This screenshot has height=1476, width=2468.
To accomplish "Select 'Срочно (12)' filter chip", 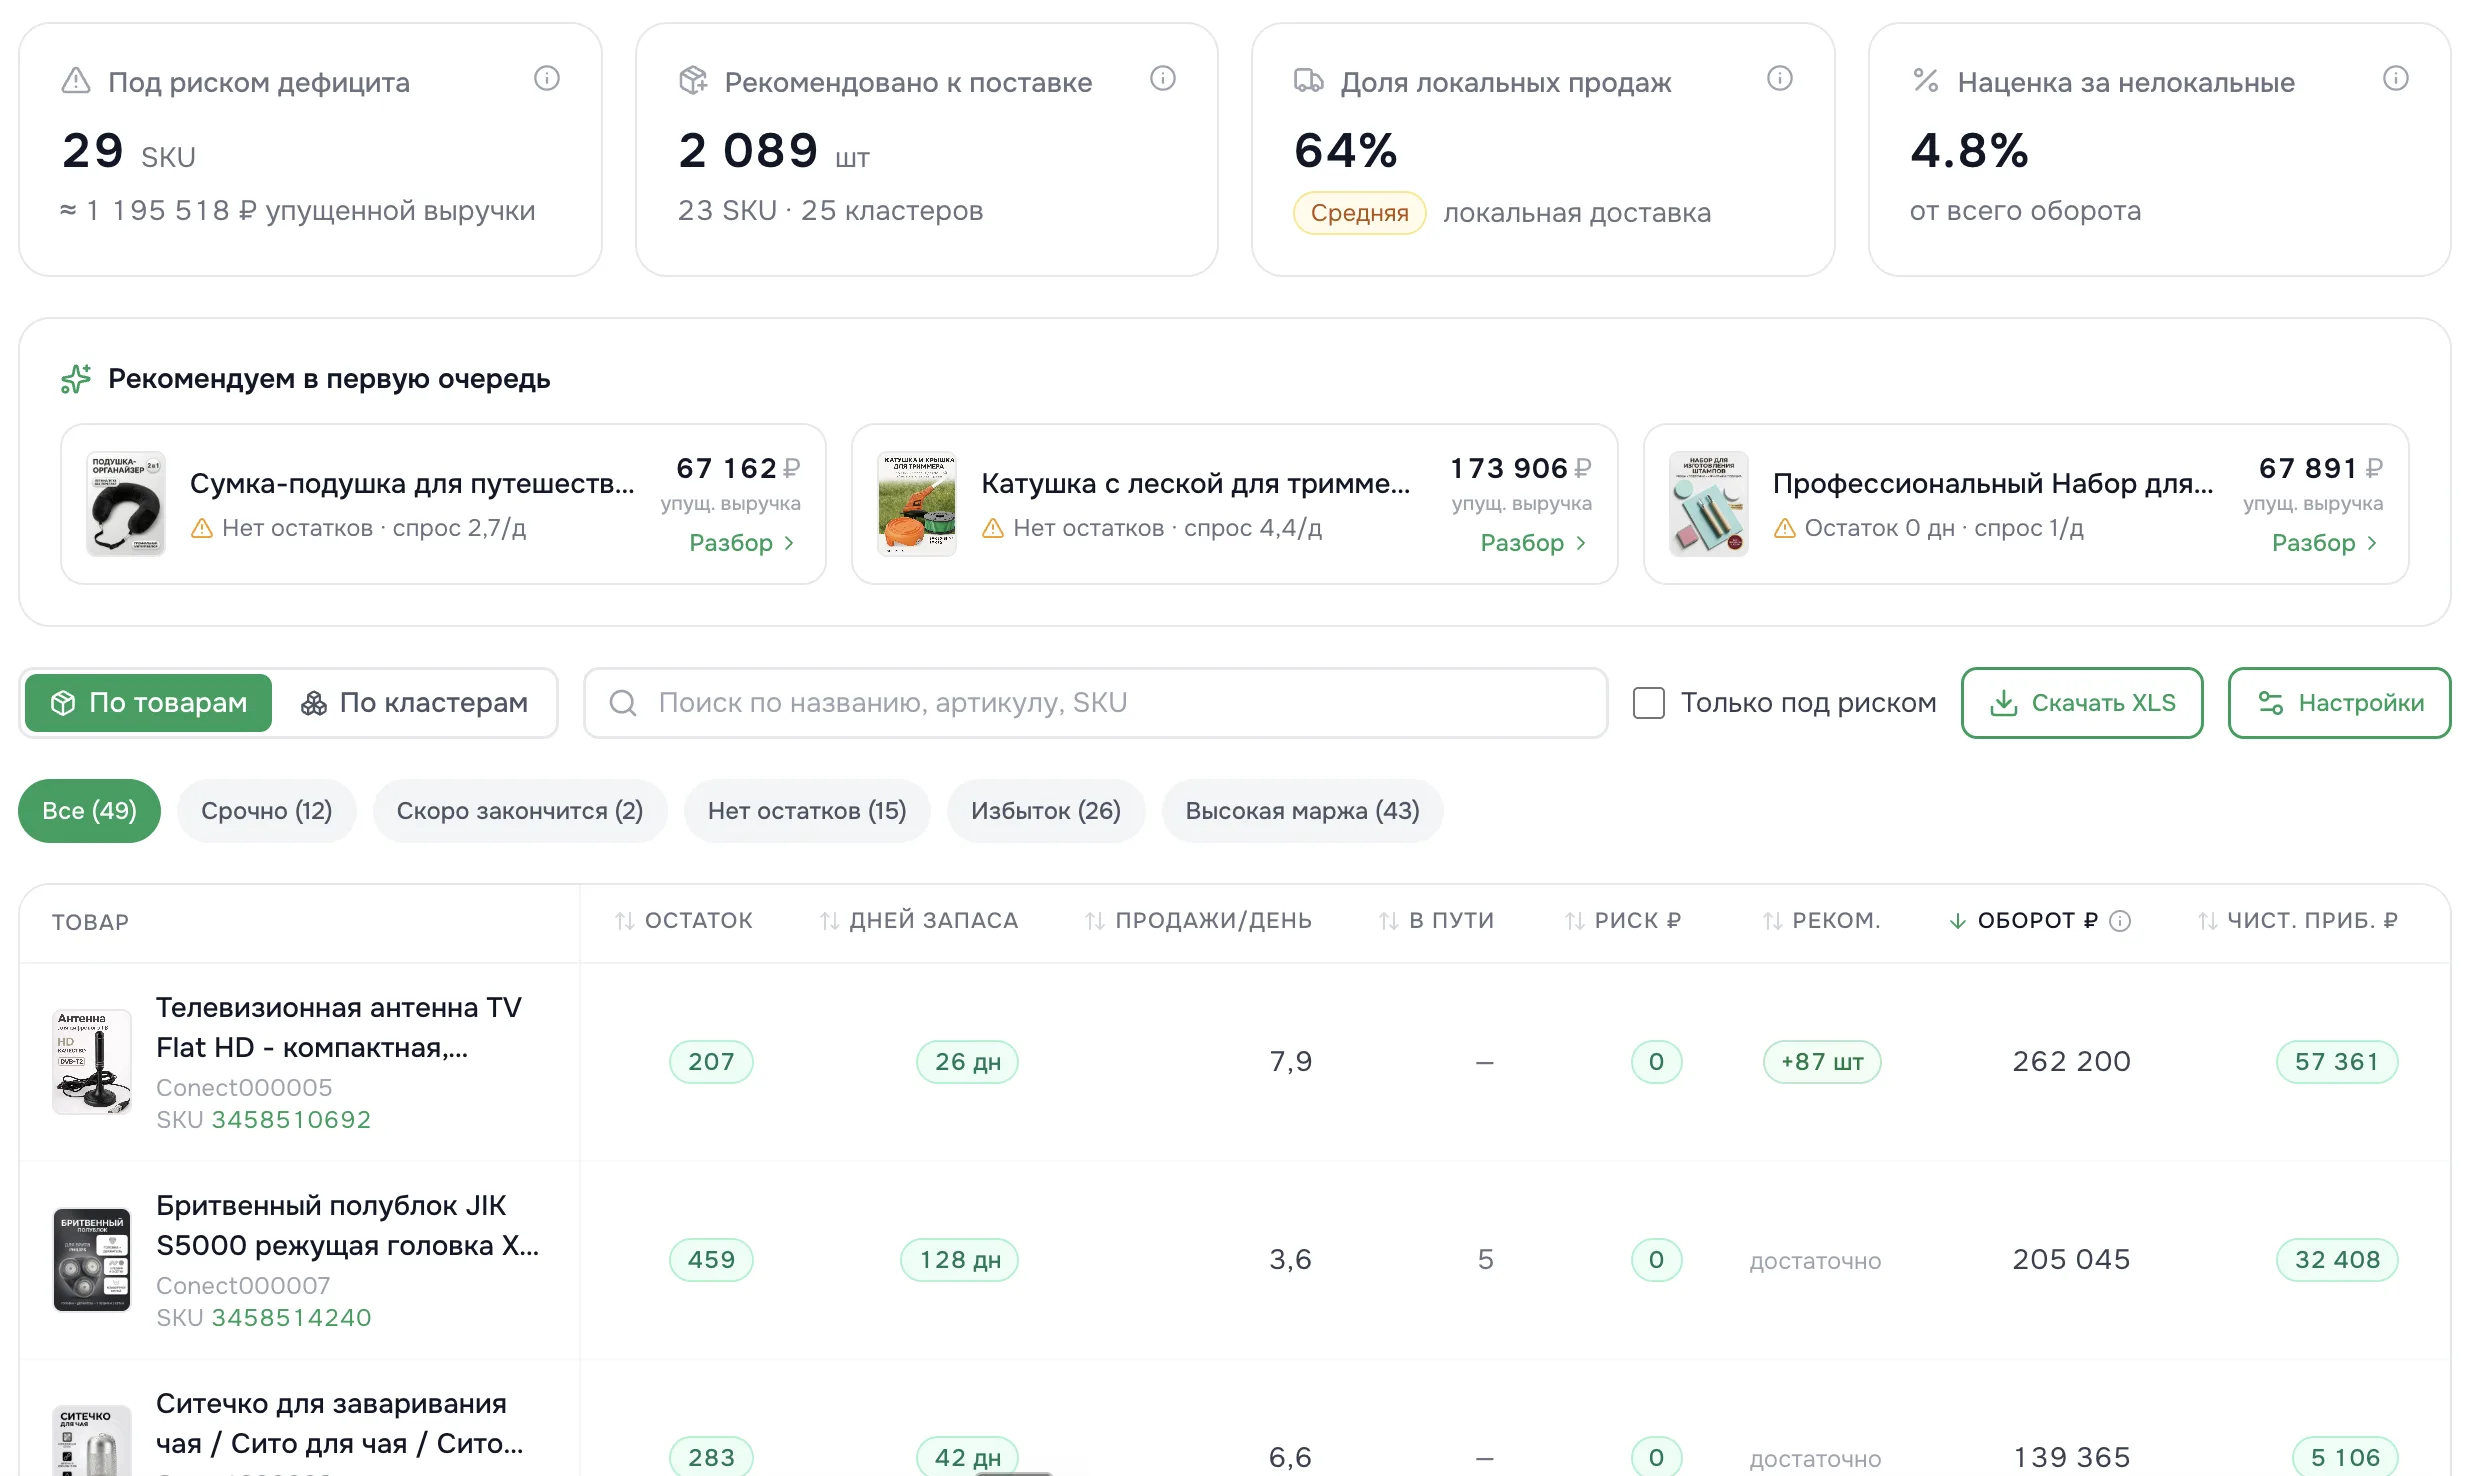I will (x=267, y=811).
